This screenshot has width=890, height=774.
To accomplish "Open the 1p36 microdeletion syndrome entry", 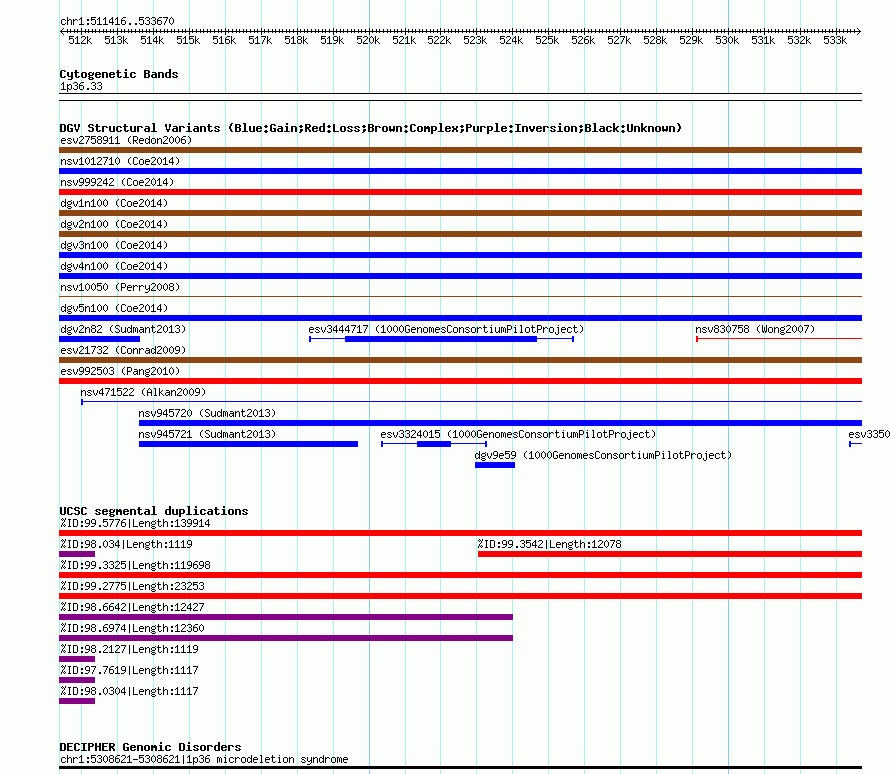I will [204, 759].
